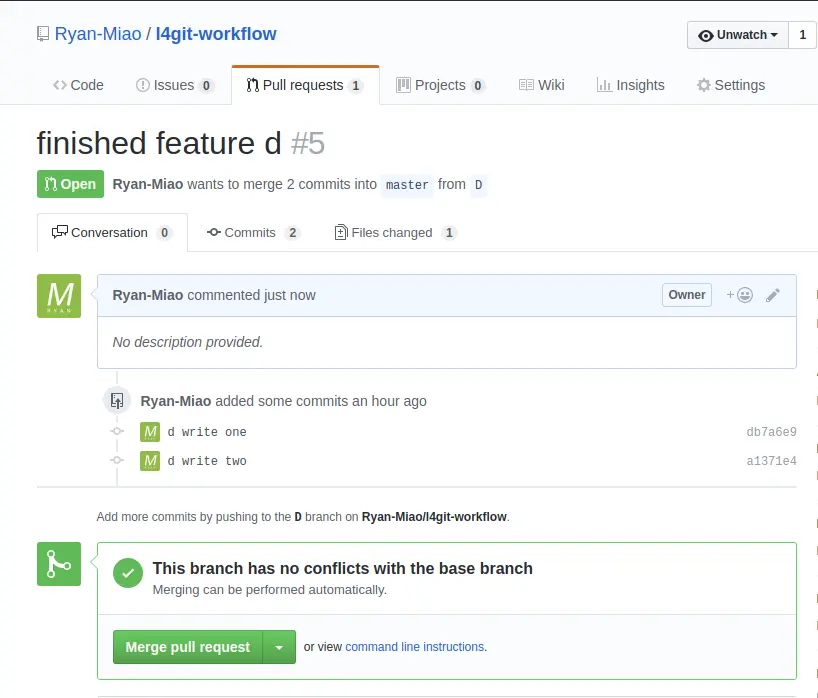Viewport: 818px width, 698px height.
Task: Switch to the Commits 2 tab
Action: [x=252, y=233]
